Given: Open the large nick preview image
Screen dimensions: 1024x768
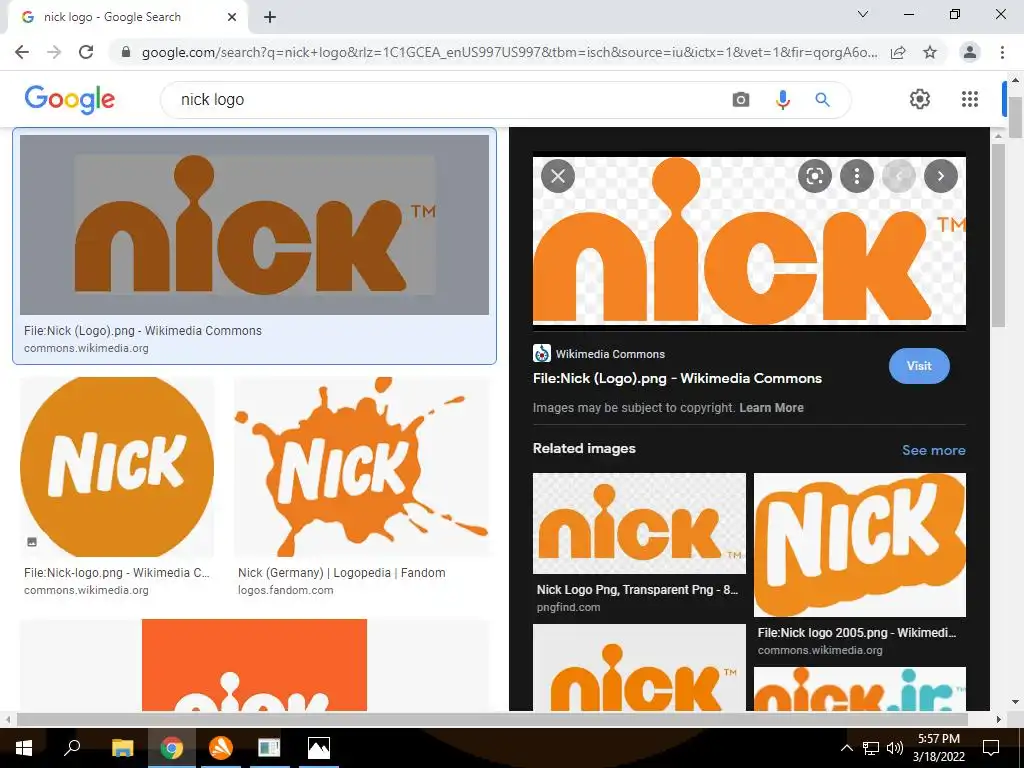Looking at the screenshot, I should [749, 240].
